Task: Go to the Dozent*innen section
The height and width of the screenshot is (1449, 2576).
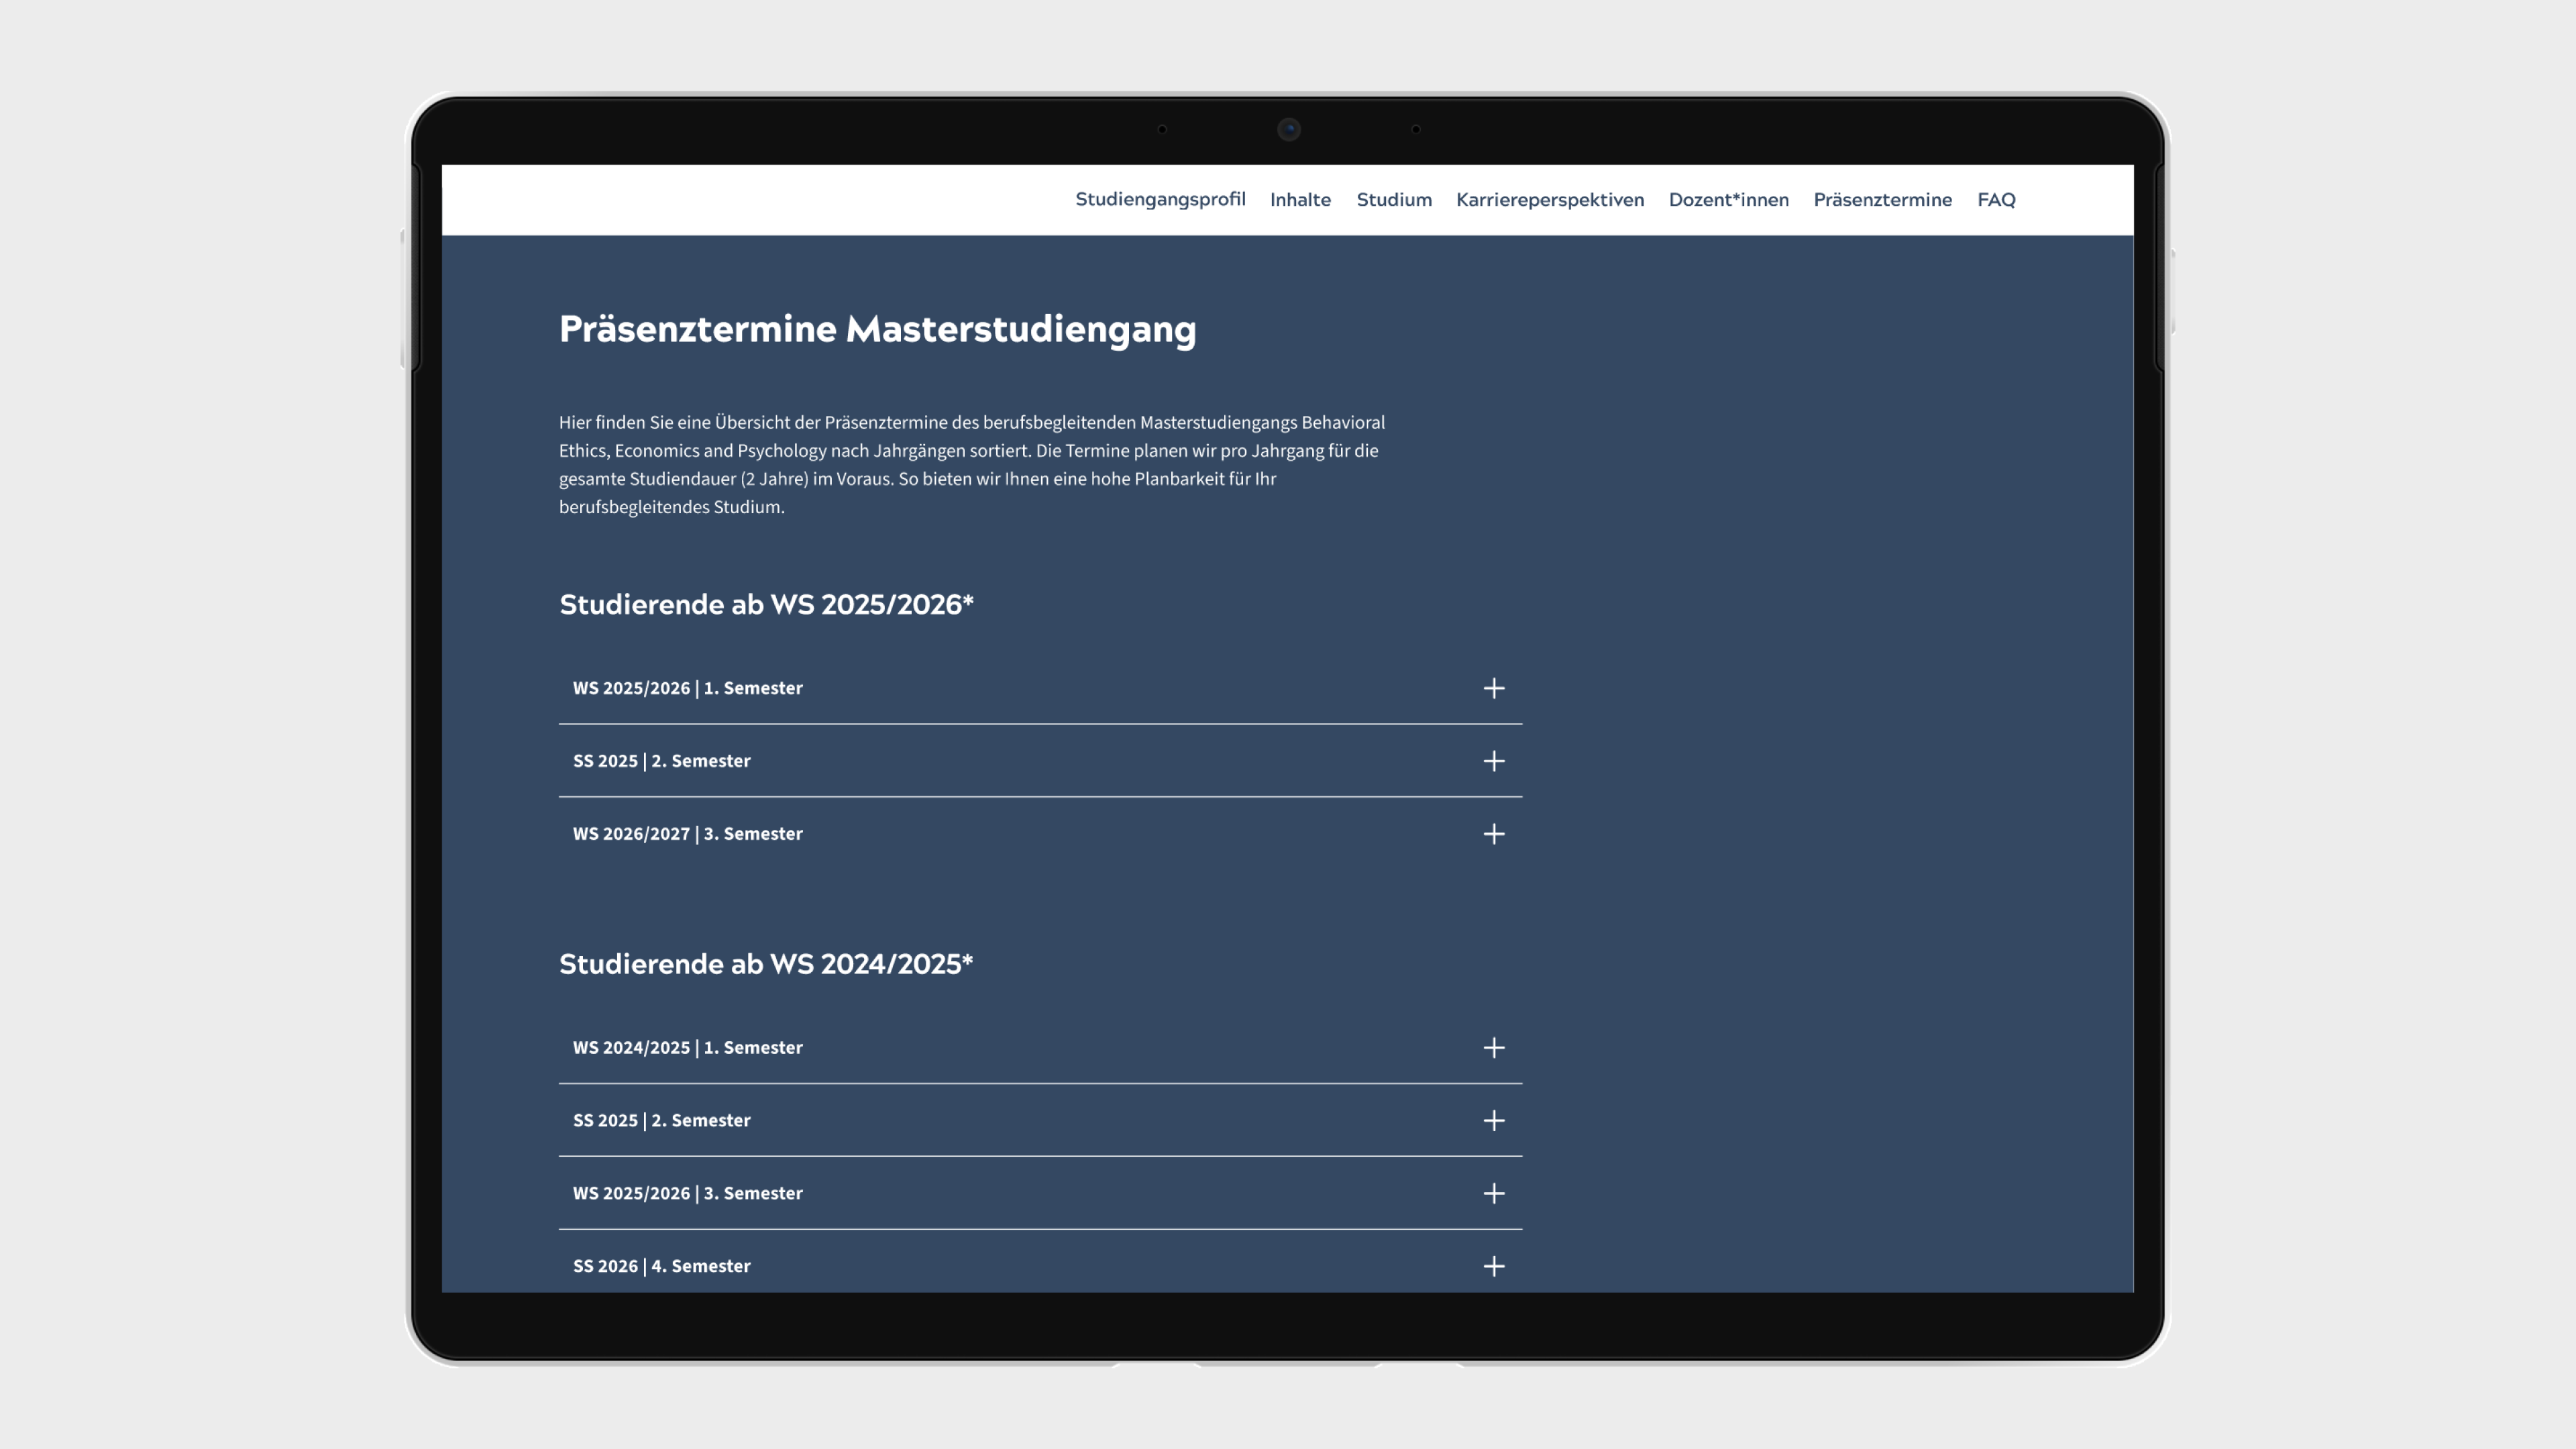Action: pyautogui.click(x=1729, y=199)
